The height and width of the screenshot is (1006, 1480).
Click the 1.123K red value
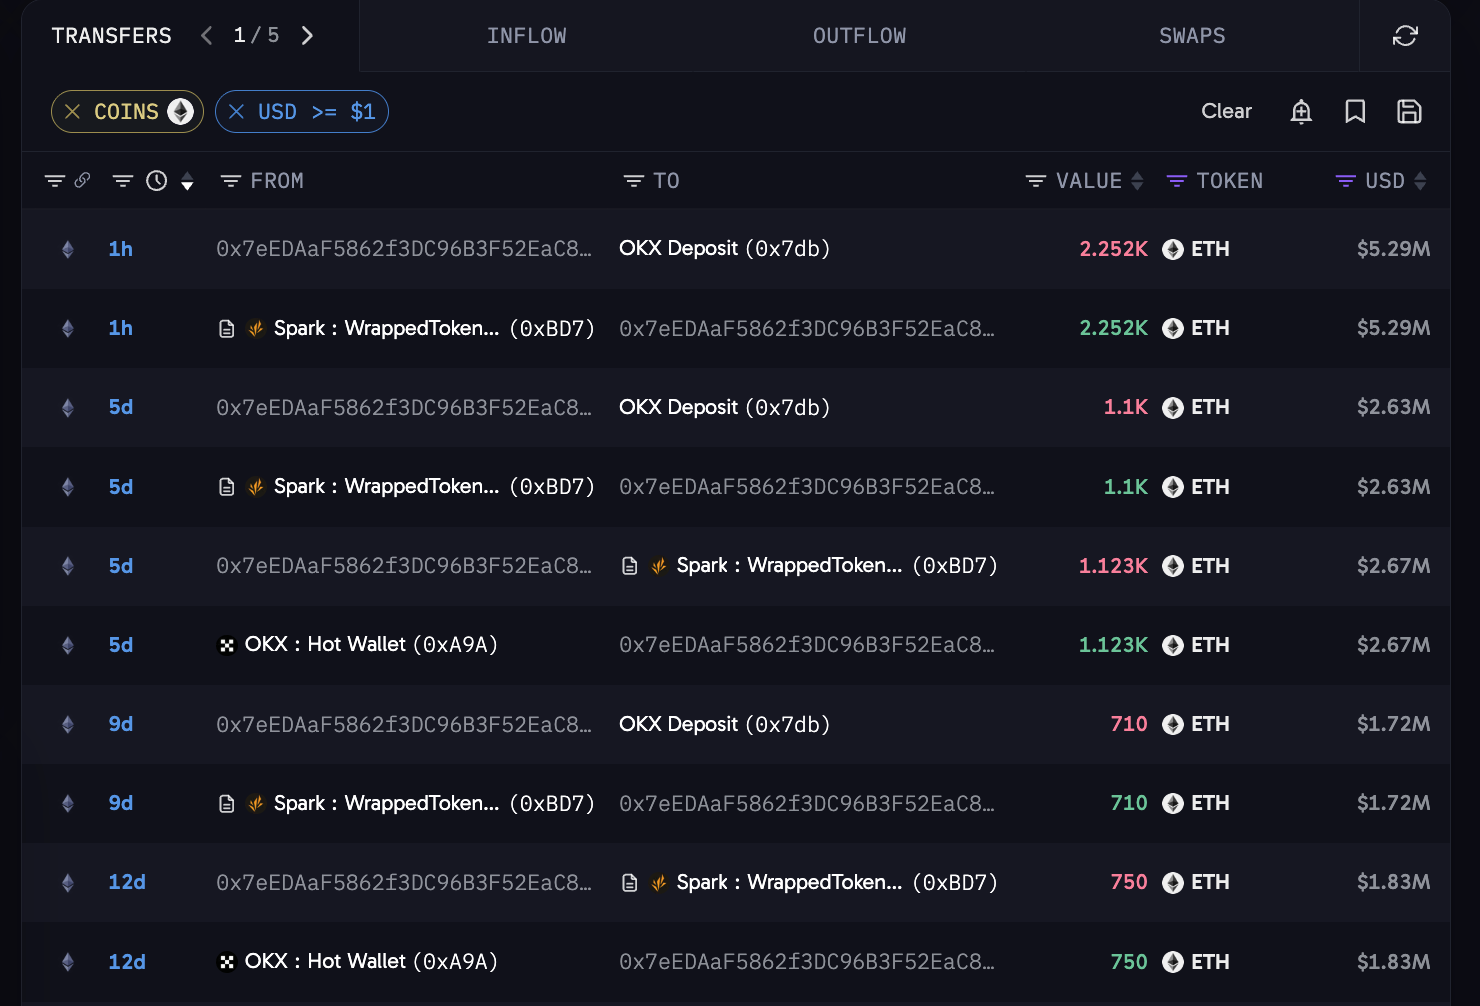[x=1113, y=566]
